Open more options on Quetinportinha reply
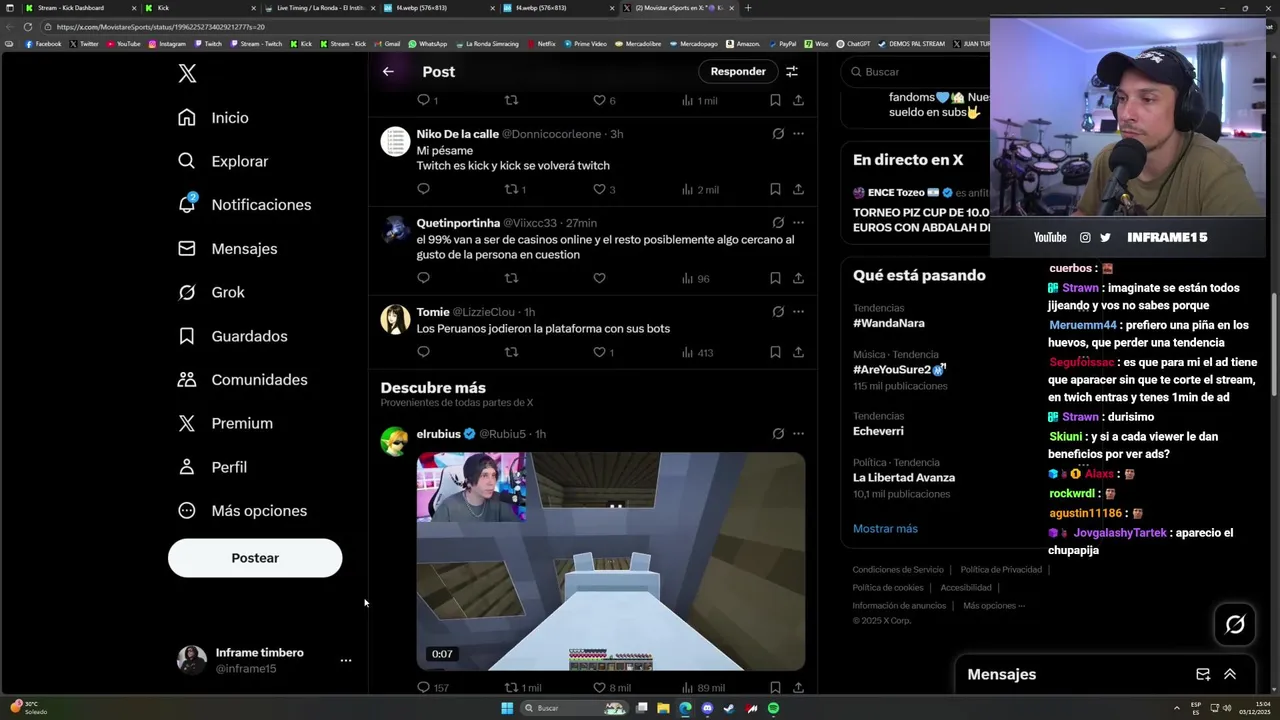The width and height of the screenshot is (1280, 720). click(x=798, y=222)
